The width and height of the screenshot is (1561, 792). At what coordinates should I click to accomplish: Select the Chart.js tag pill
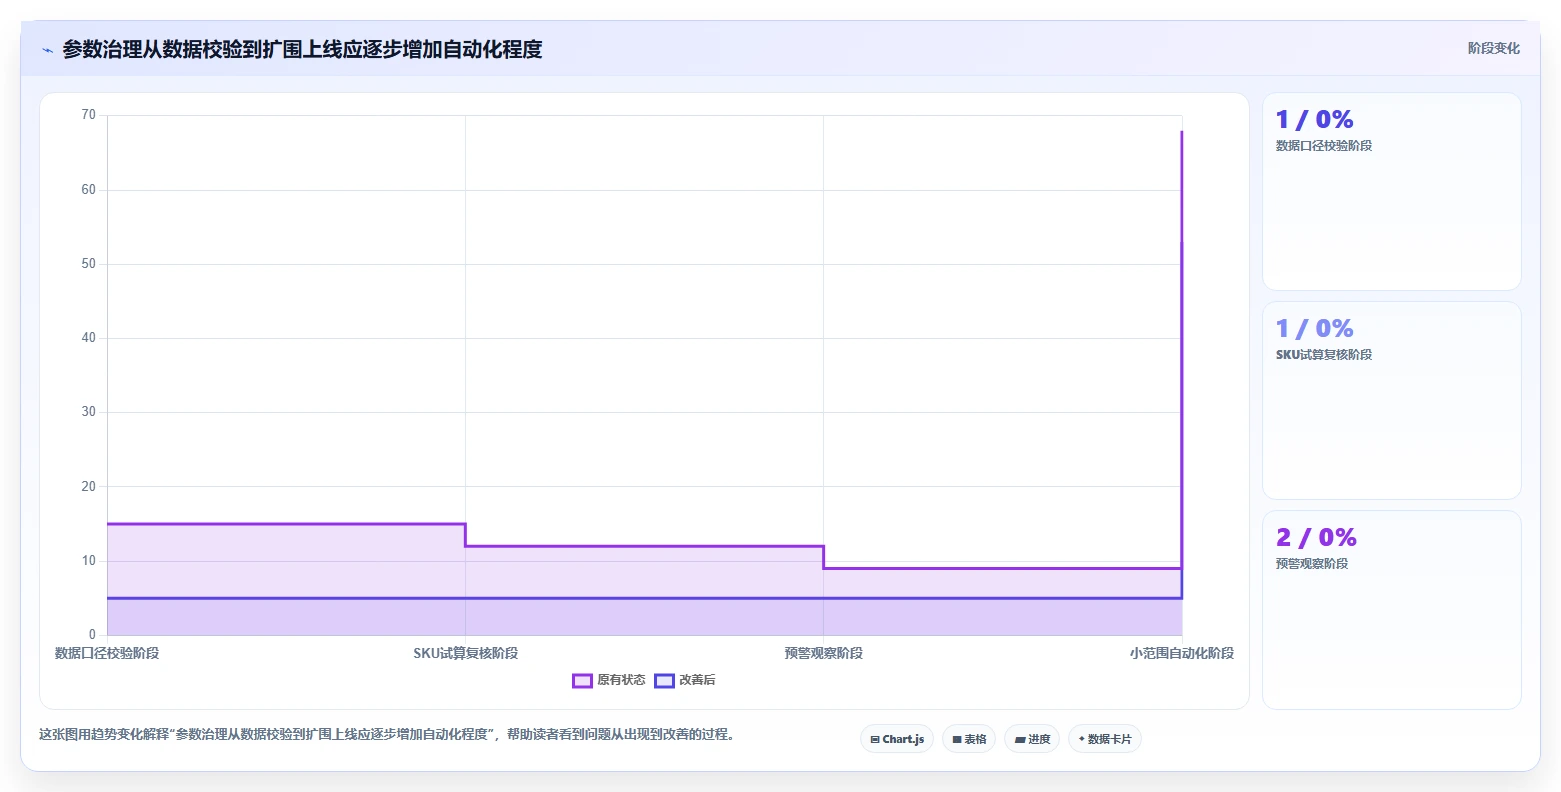click(x=897, y=739)
